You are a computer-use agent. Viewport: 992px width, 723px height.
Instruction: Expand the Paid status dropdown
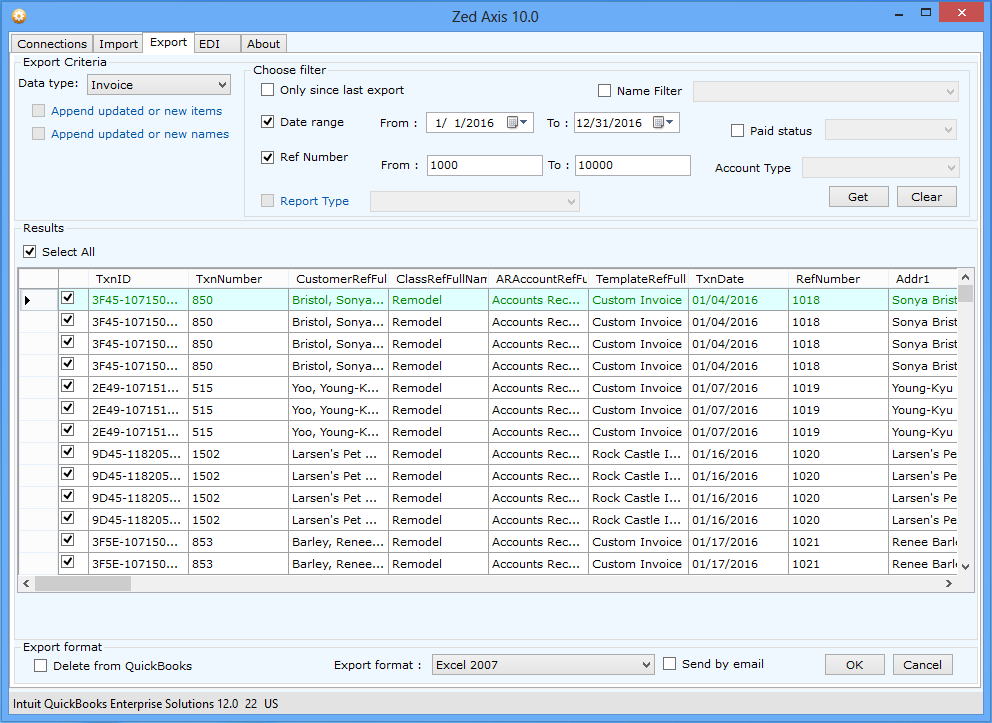click(x=891, y=130)
